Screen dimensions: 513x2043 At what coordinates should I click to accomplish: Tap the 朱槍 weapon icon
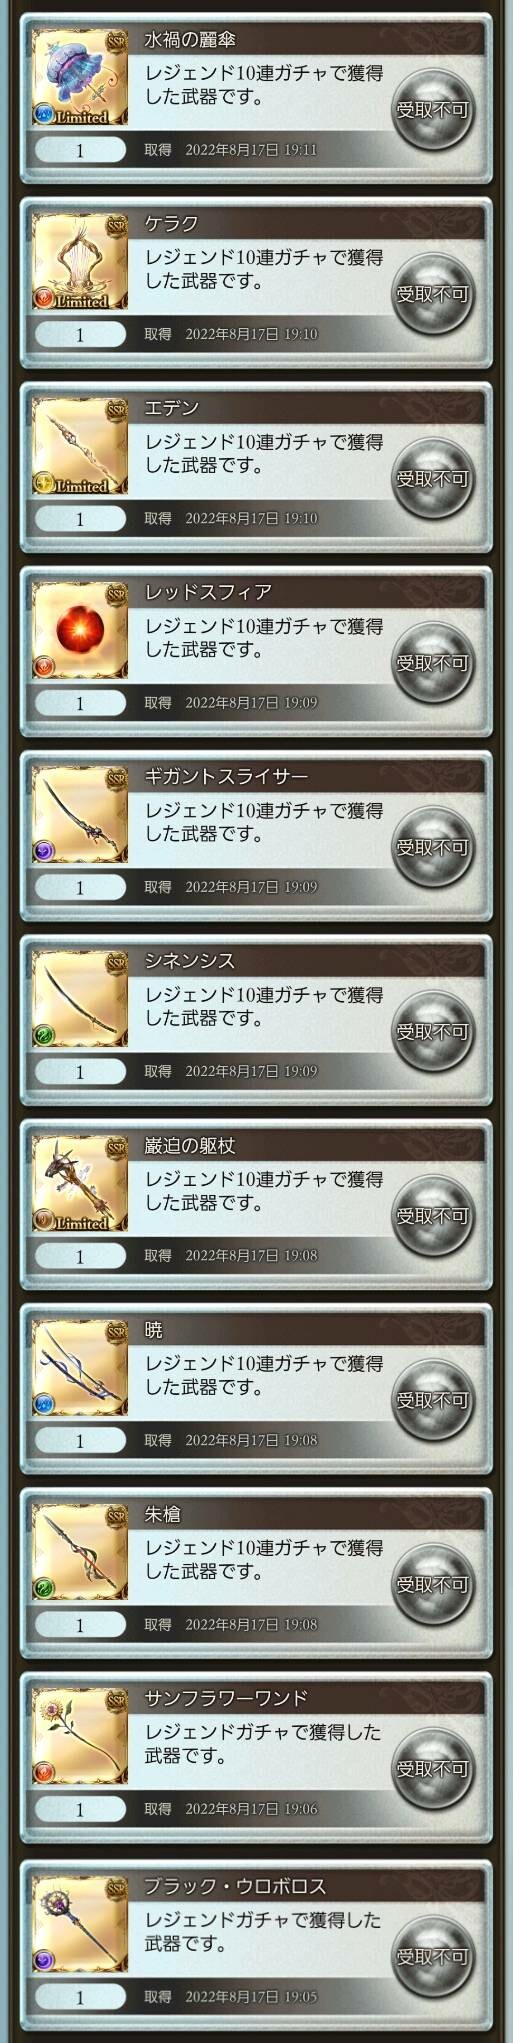tap(80, 1552)
